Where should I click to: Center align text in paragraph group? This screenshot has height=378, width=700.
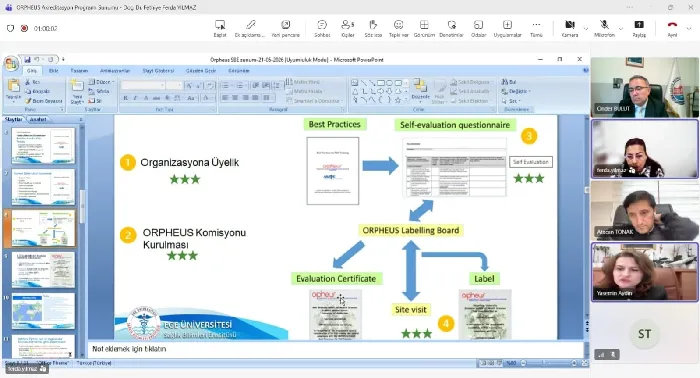point(235,98)
